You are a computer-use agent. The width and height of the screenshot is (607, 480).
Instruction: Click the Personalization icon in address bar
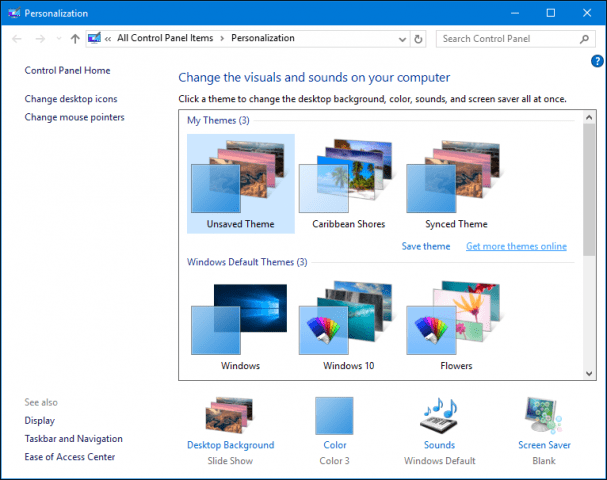pos(94,38)
